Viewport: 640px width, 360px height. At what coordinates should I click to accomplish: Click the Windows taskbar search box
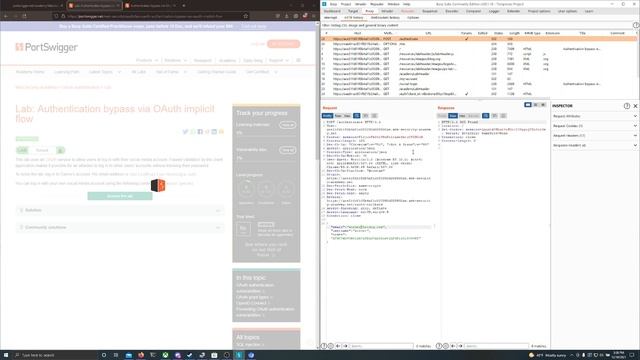click(54, 355)
